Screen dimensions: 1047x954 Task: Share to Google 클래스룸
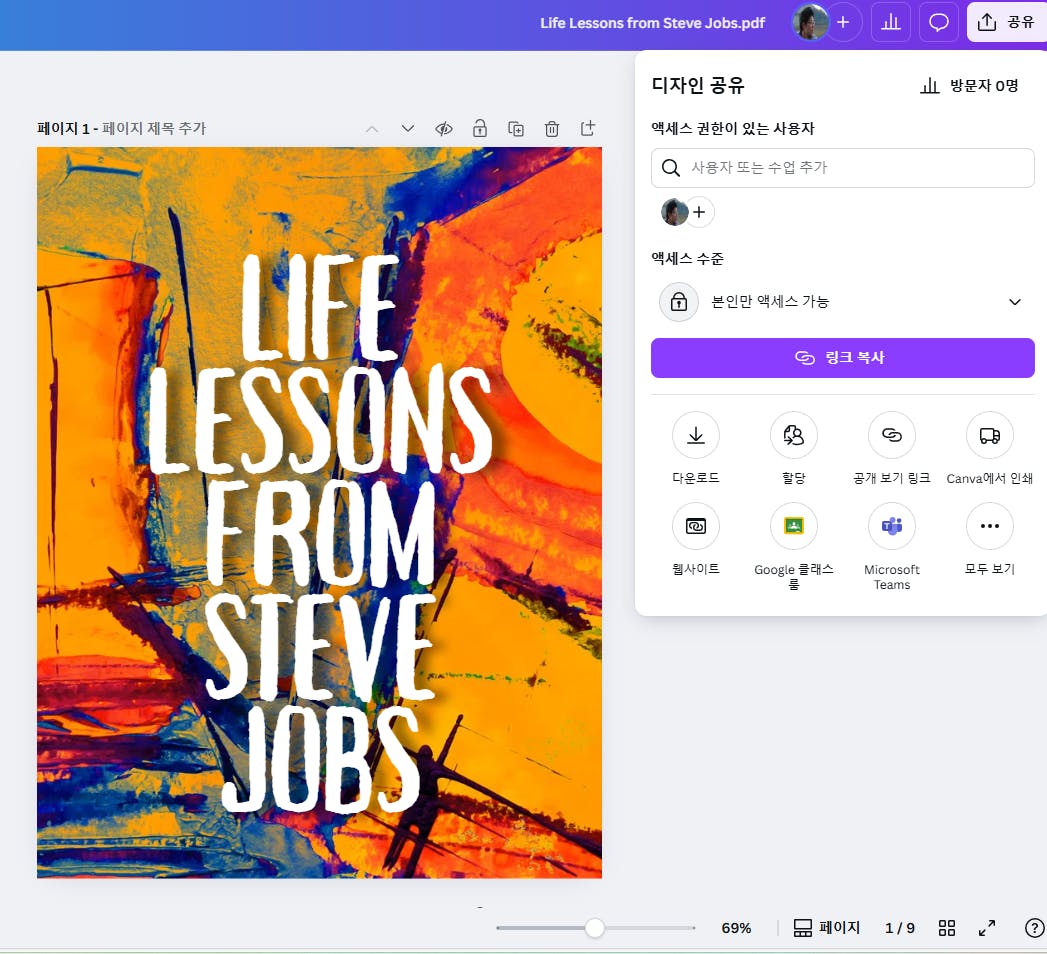pos(794,526)
